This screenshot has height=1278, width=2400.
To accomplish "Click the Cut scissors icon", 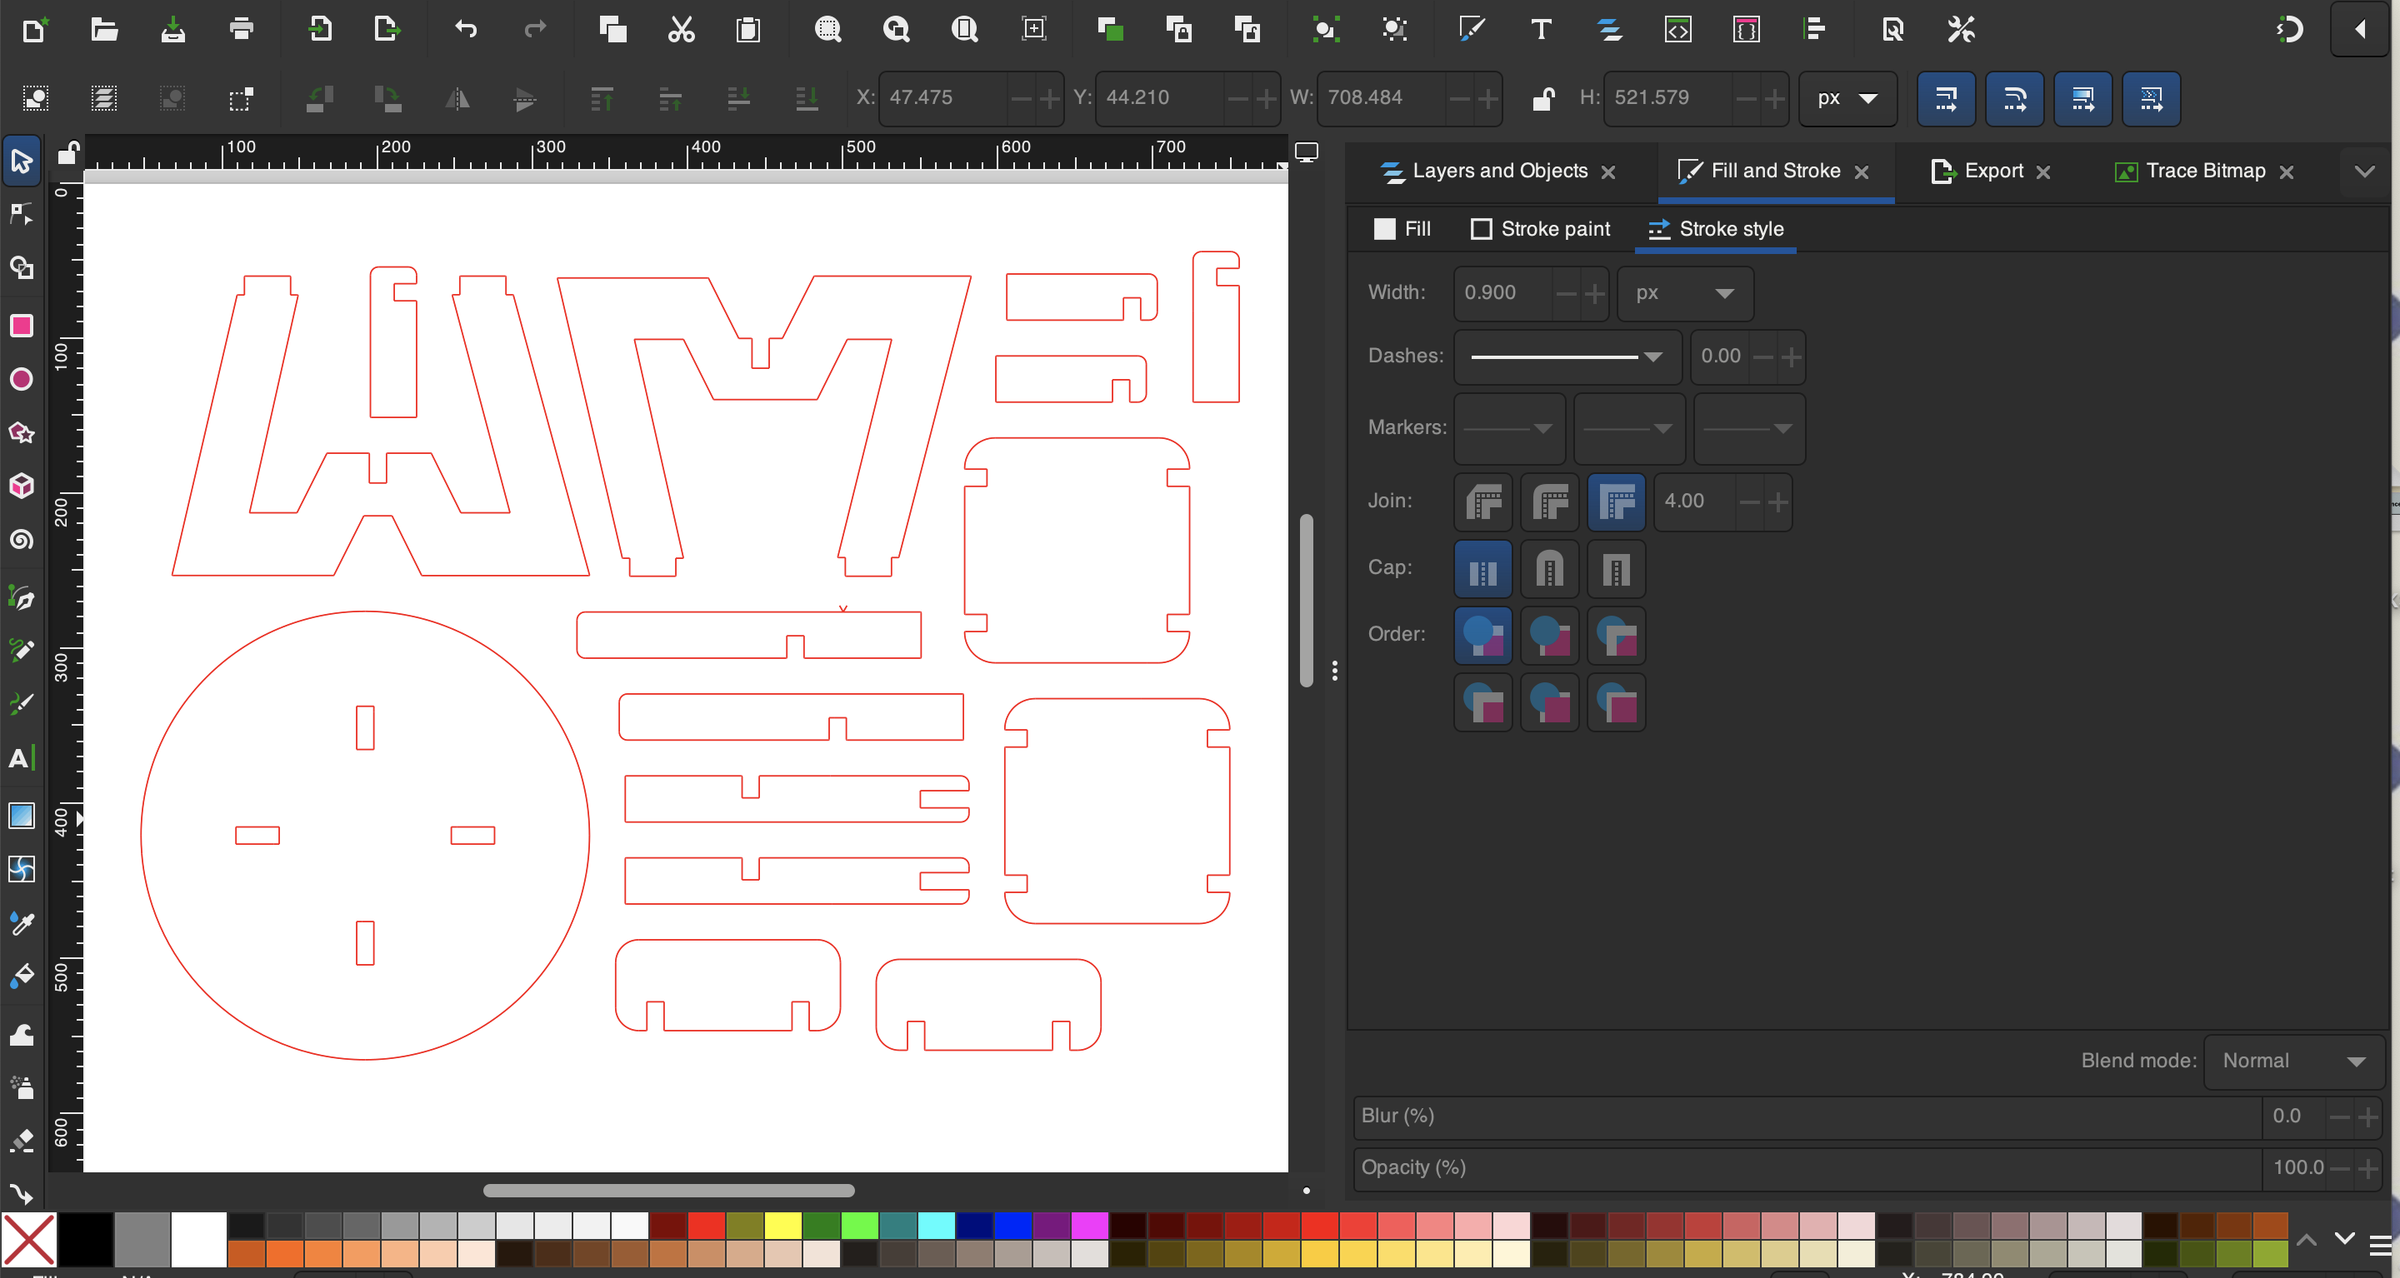I will 681,29.
